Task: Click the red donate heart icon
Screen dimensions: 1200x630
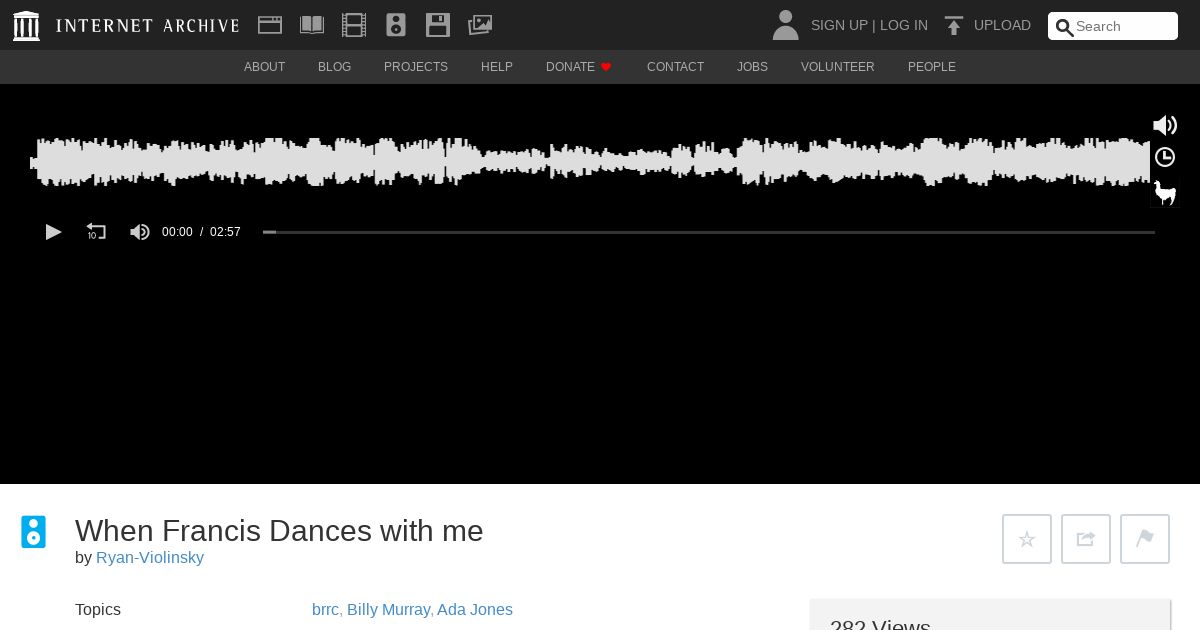Action: pyautogui.click(x=606, y=67)
